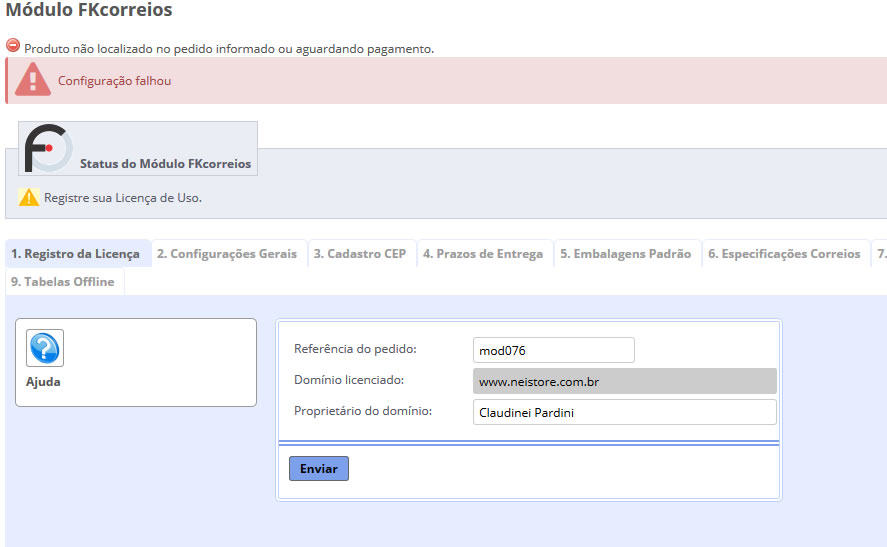This screenshot has width=887, height=547.
Task: Click the Ajuda label
Action: 43,382
